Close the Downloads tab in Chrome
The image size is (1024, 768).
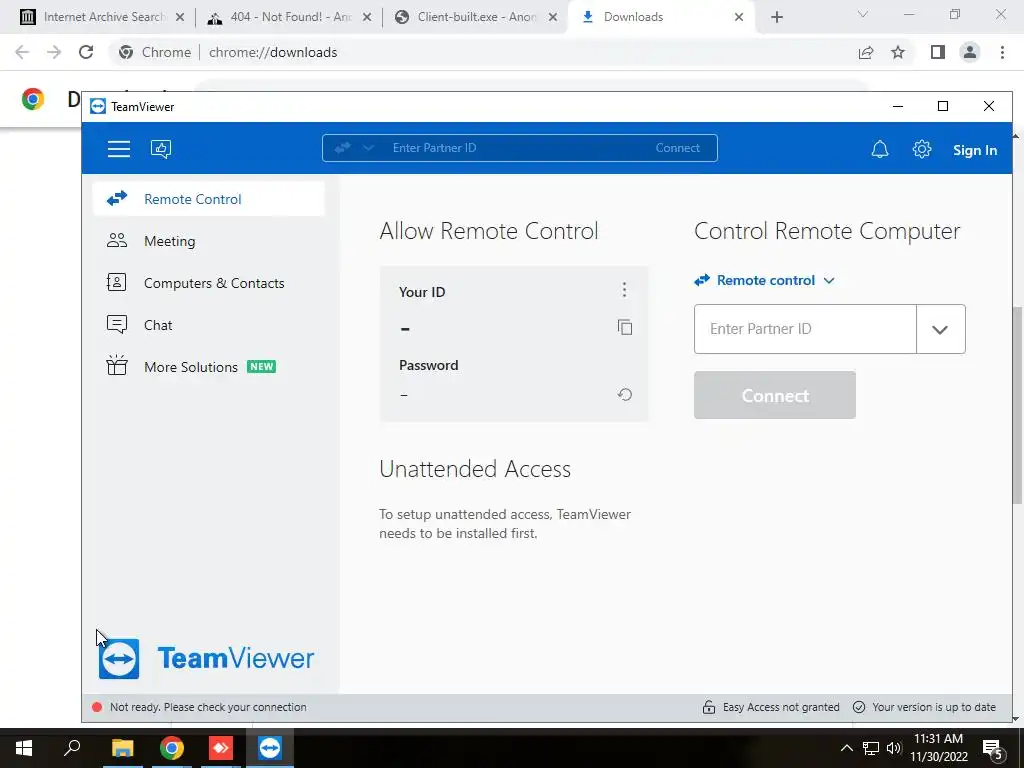click(x=739, y=17)
